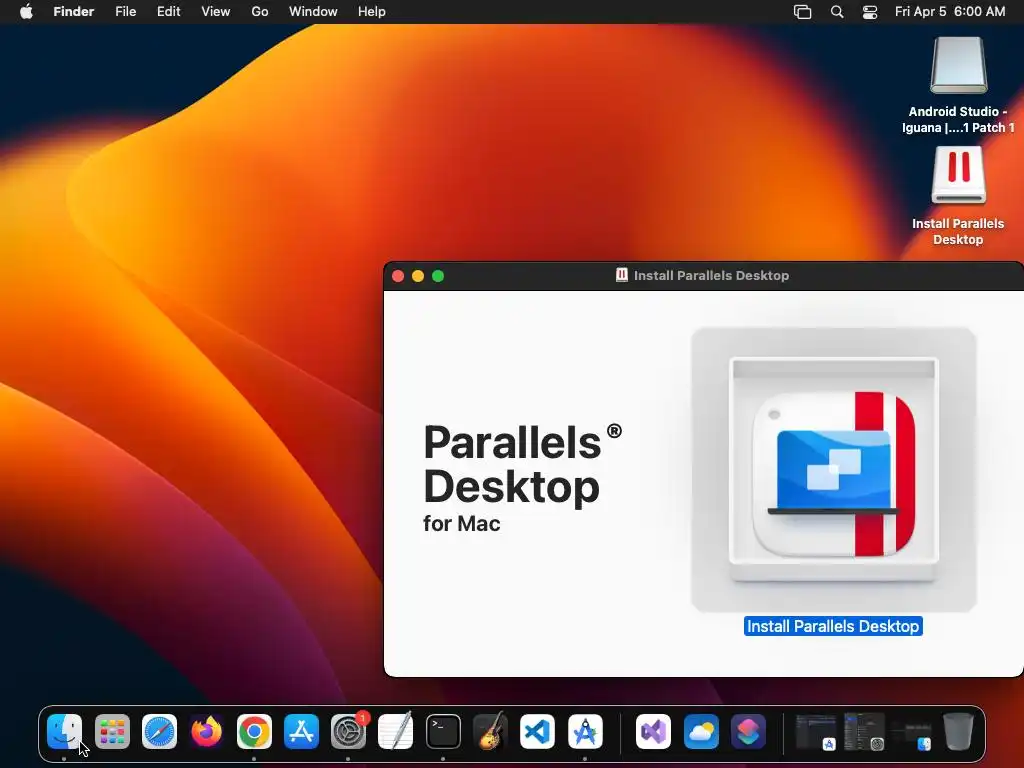
Task: Launch Safari from the Dock
Action: coord(159,731)
